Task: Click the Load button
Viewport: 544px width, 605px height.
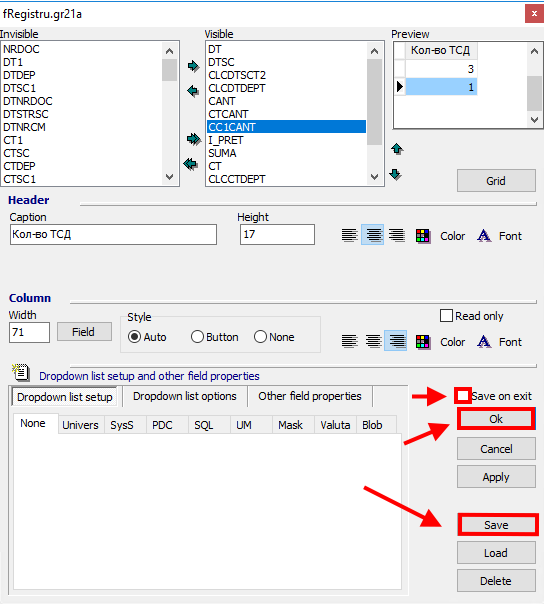Action: pos(496,553)
